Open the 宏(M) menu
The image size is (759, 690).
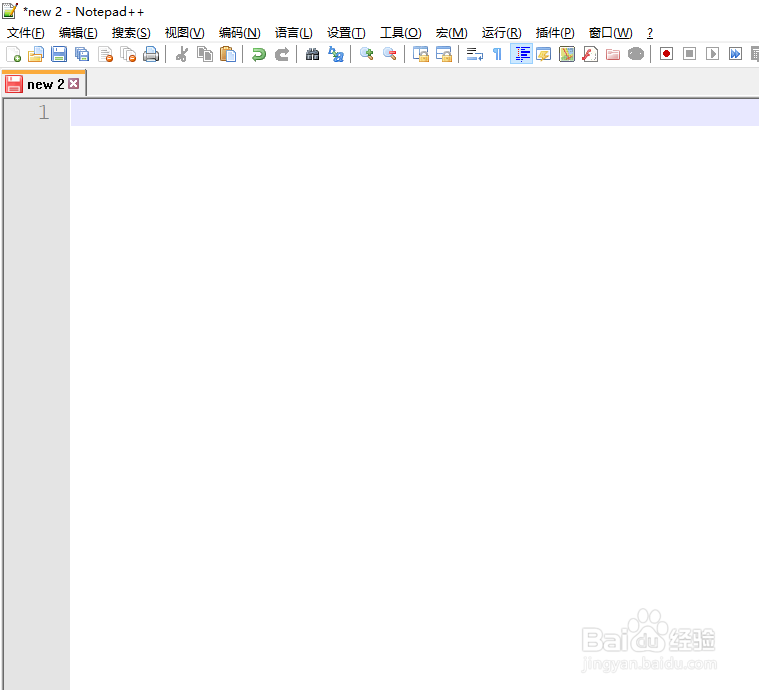coord(452,32)
